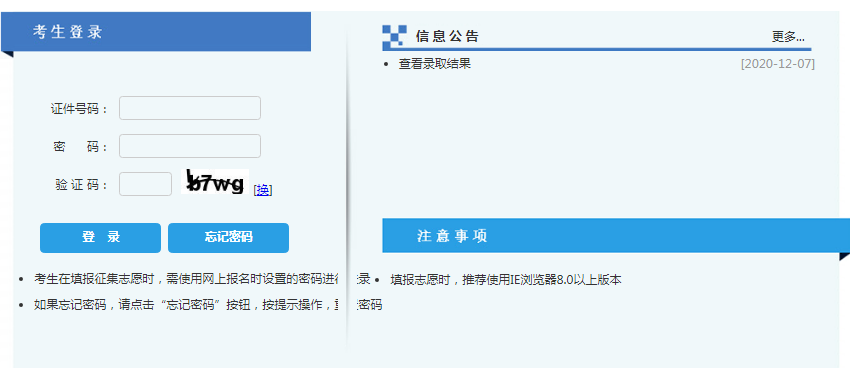Focus the 密码 password field

tap(190, 146)
